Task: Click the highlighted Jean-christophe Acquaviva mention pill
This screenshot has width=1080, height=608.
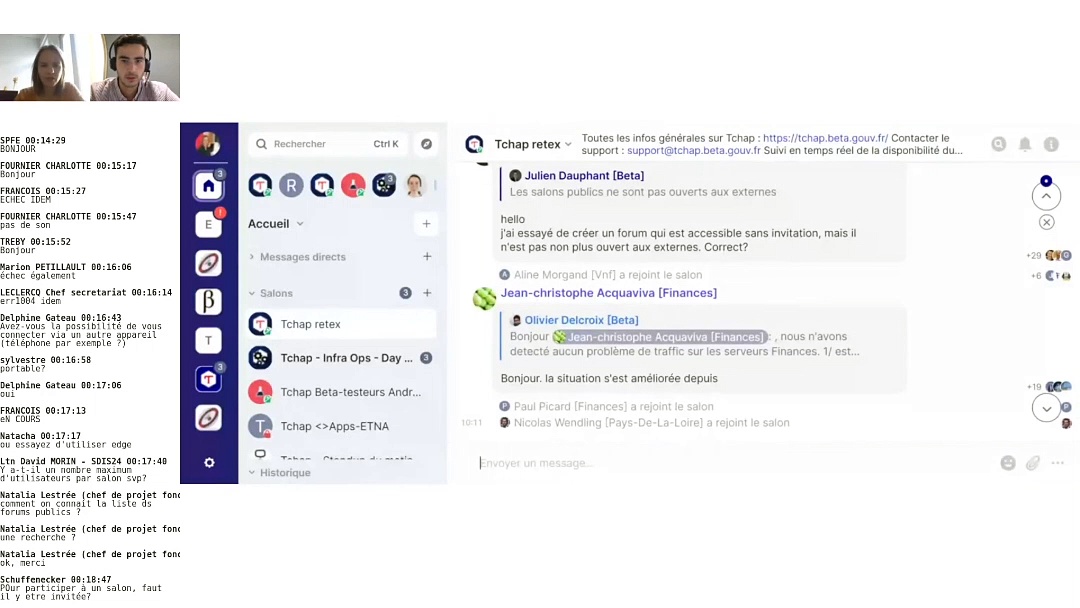Action: coord(659,337)
